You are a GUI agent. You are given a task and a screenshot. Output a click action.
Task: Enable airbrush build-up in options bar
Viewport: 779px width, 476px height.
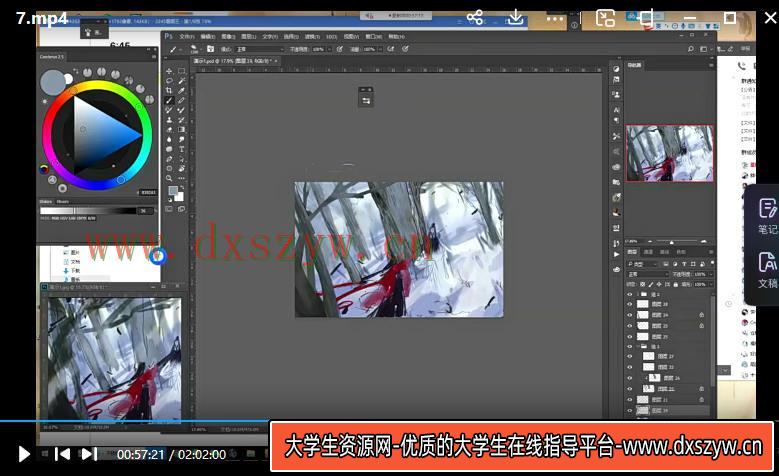point(391,49)
